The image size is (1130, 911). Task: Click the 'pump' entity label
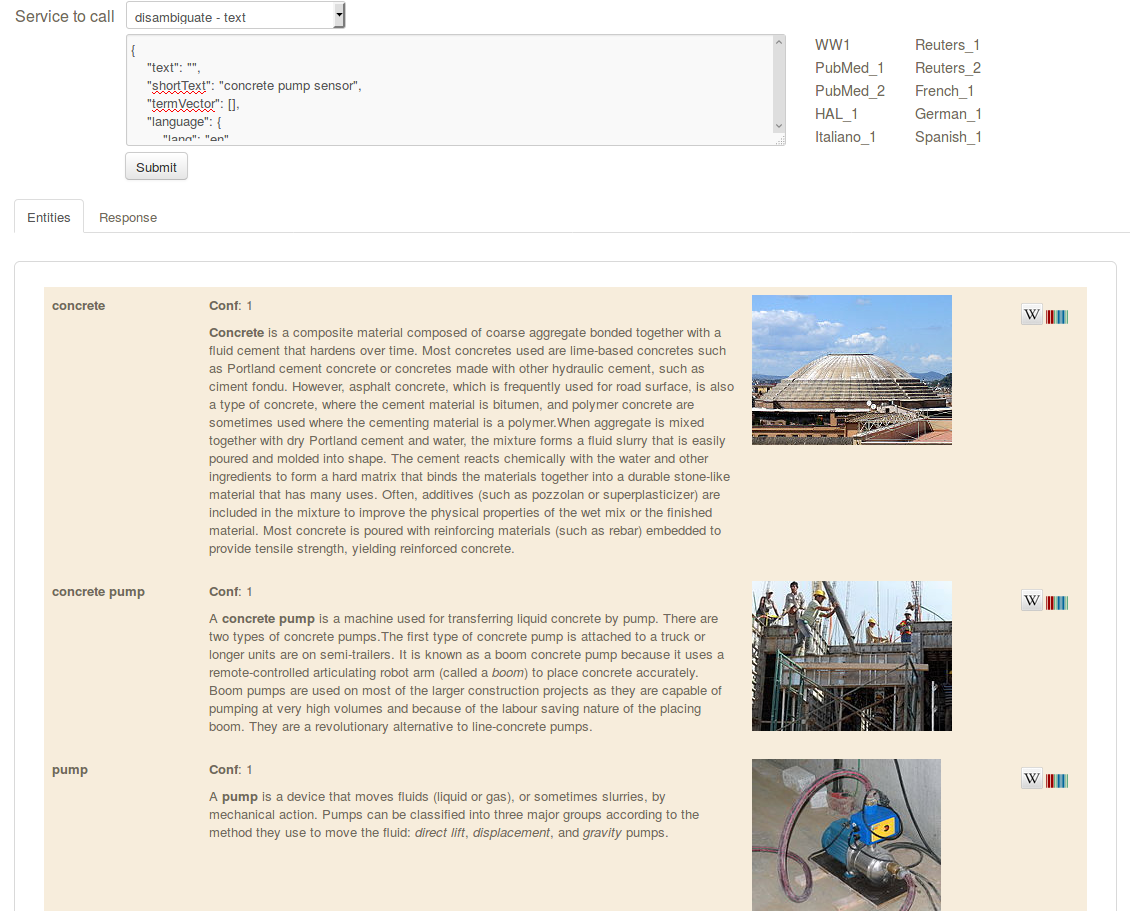[x=70, y=770]
